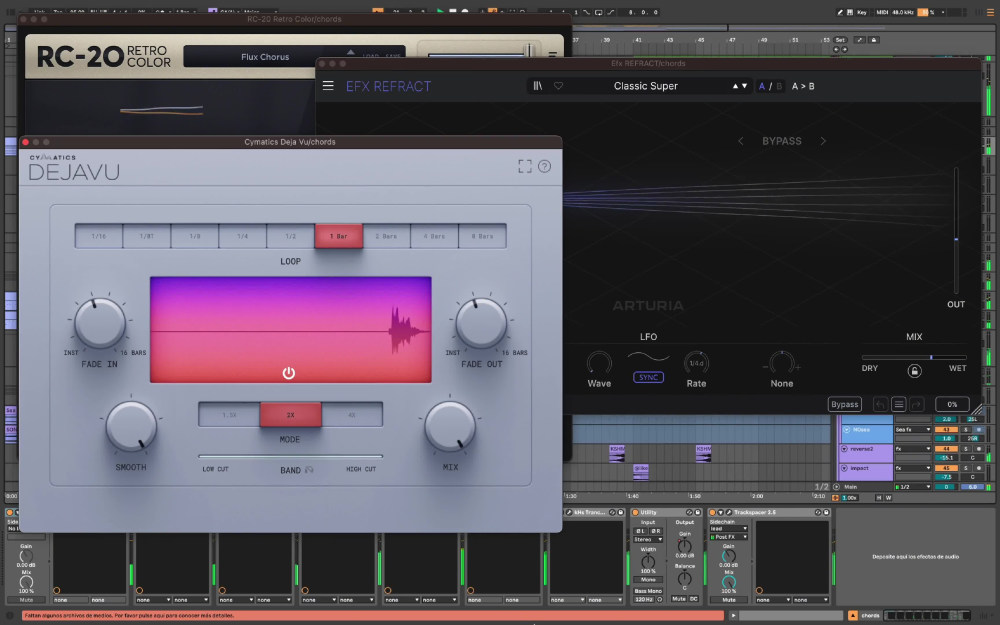Open EFX Refract preset up/down arrows

pyautogui.click(x=740, y=86)
